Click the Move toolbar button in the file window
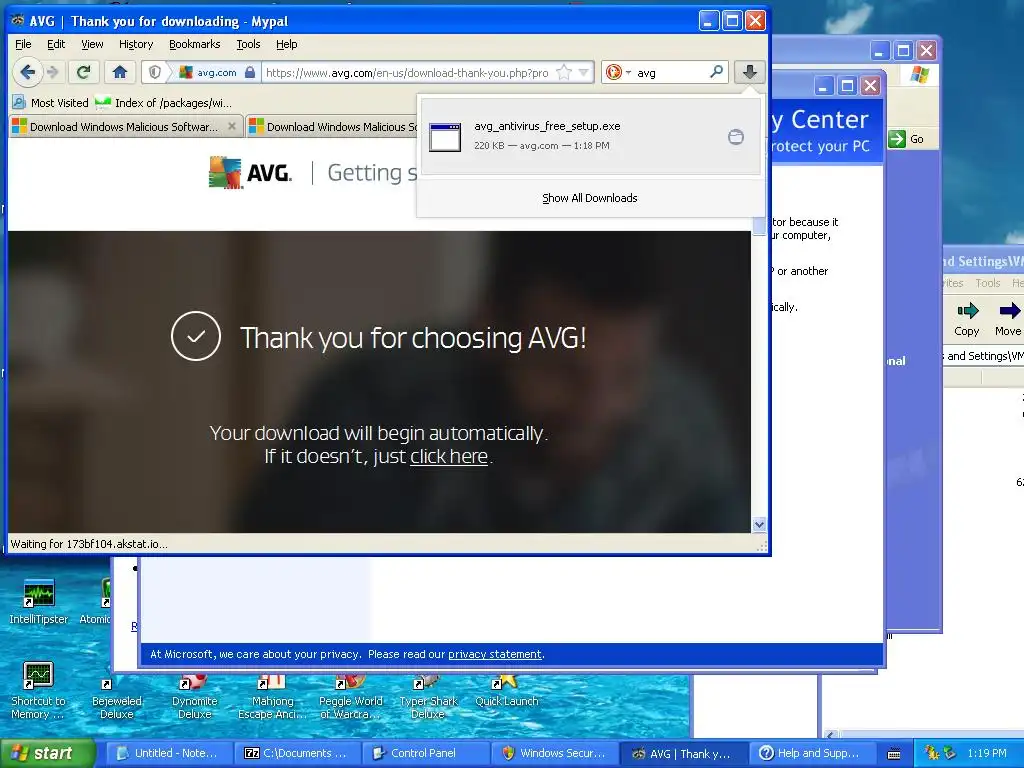1024x768 pixels. (x=1008, y=319)
